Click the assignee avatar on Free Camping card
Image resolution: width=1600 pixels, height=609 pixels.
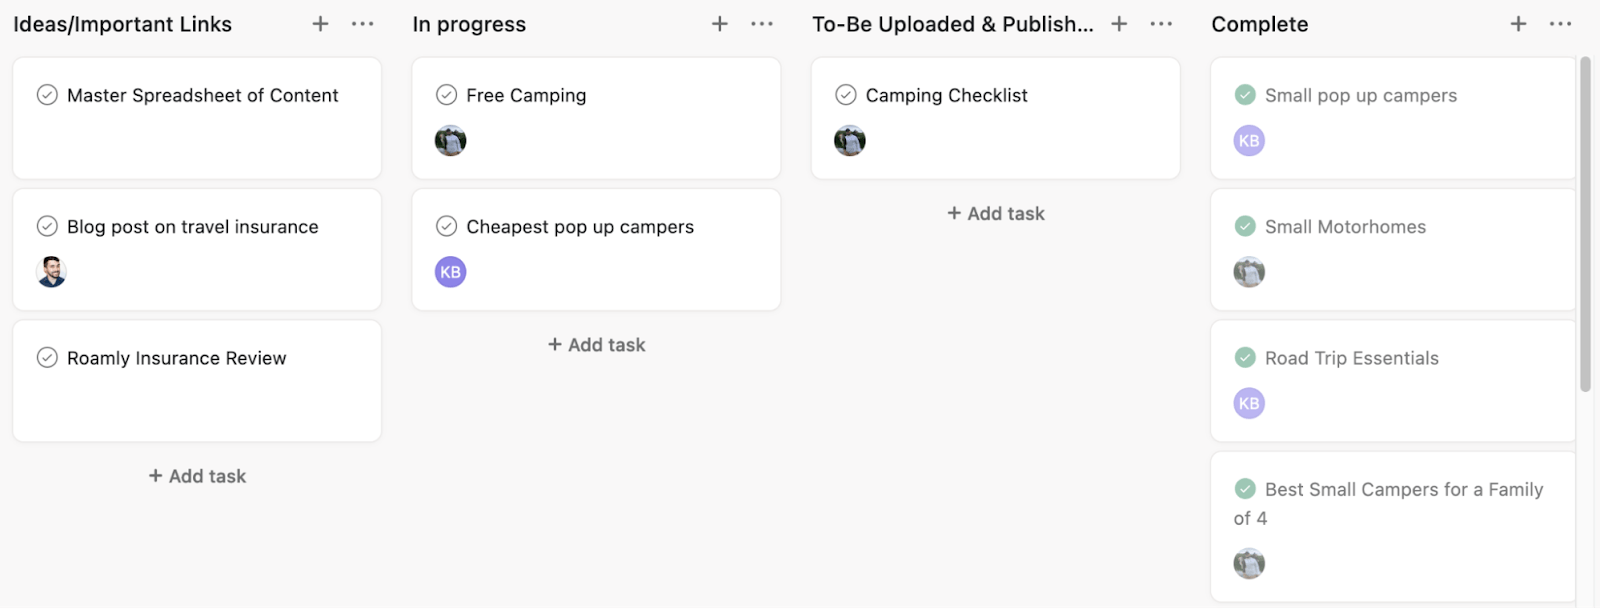[450, 140]
